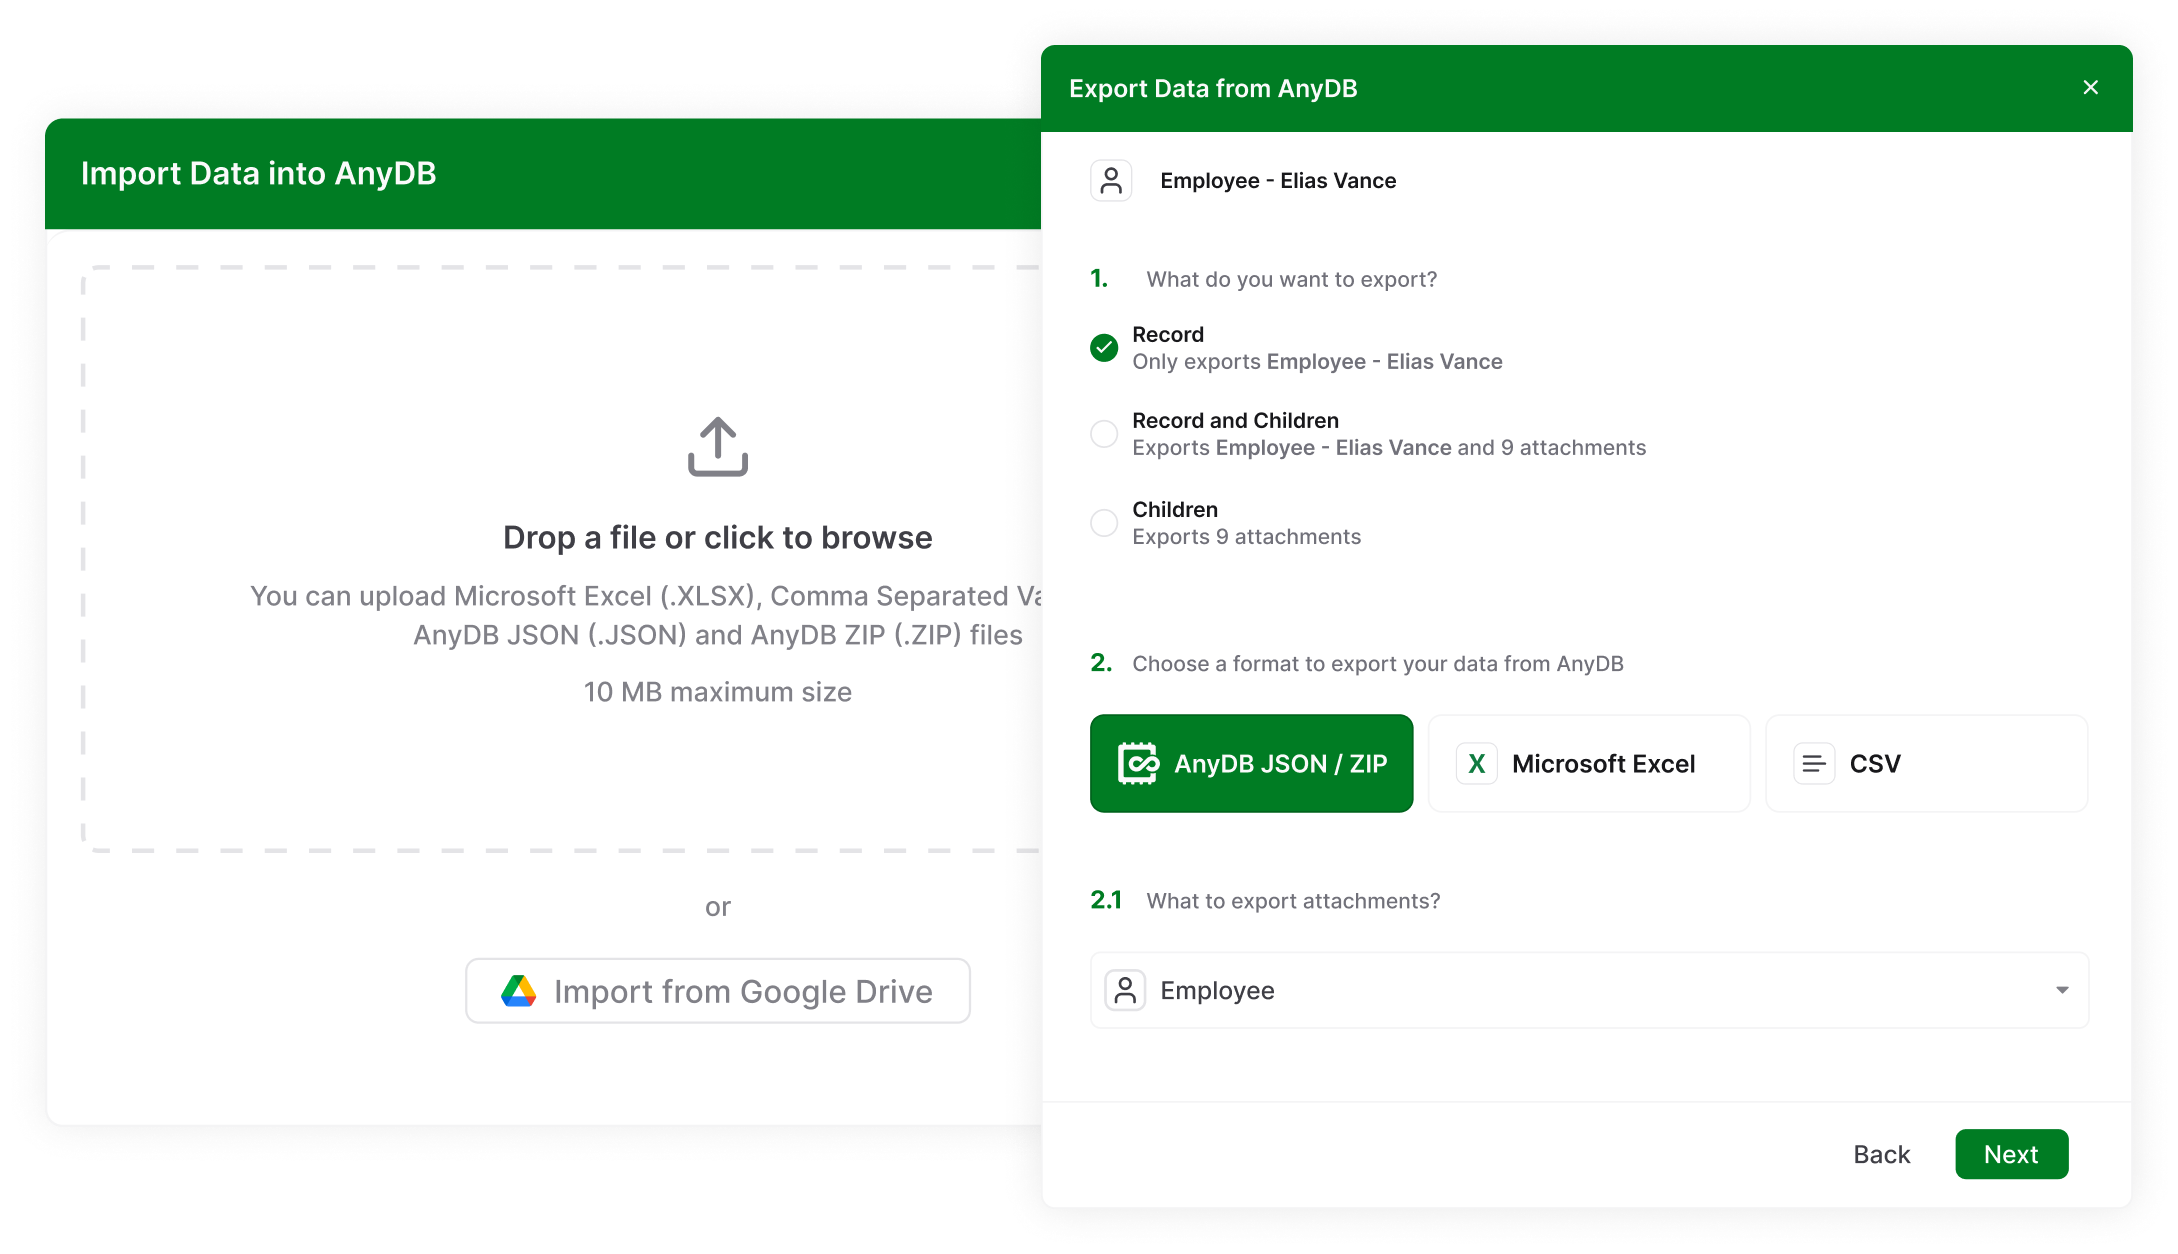The height and width of the screenshot is (1254, 2178).
Task: Select the Record export option
Action: 1104,348
